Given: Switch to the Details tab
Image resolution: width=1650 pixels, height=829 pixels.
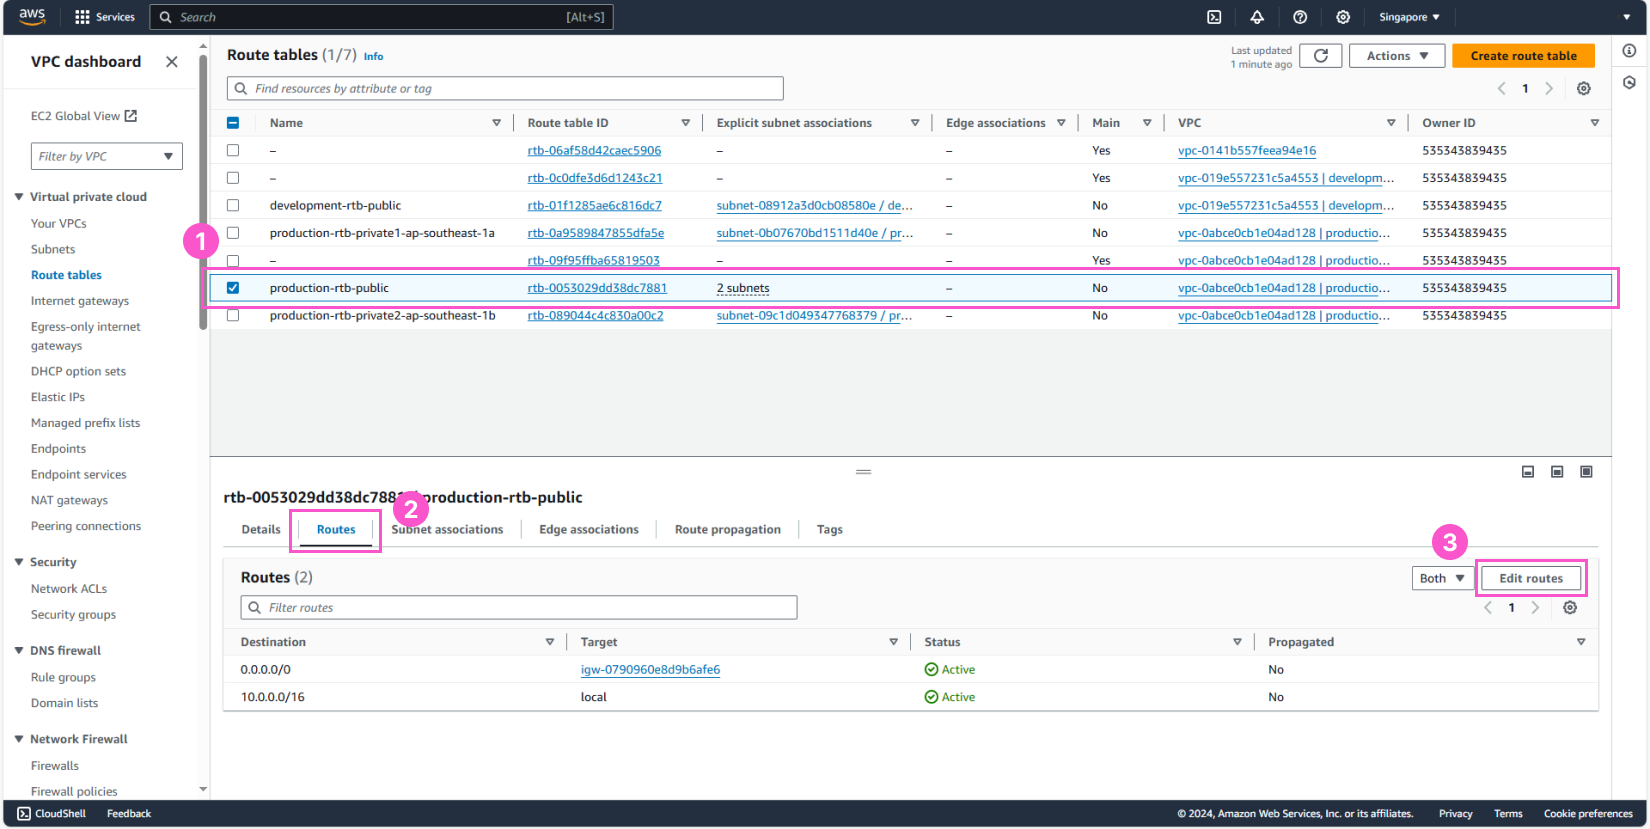Looking at the screenshot, I should click(261, 530).
